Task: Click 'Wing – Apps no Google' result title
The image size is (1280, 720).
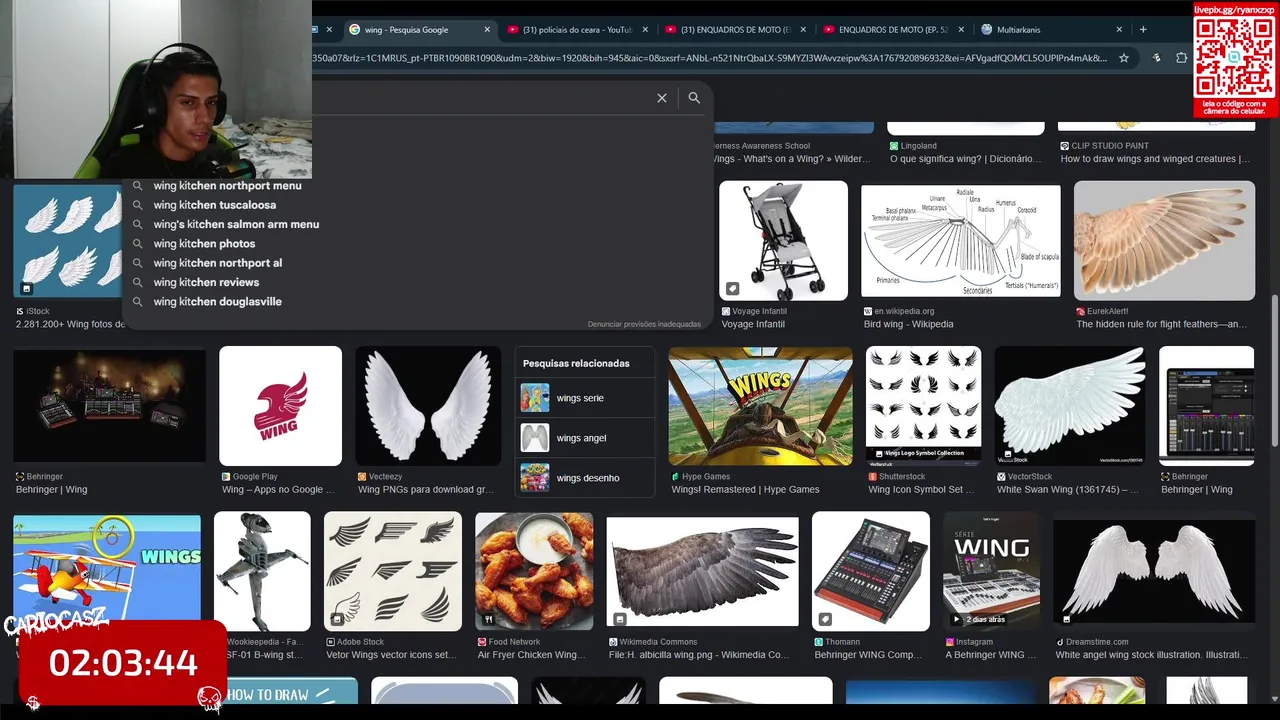Action: pos(279,490)
